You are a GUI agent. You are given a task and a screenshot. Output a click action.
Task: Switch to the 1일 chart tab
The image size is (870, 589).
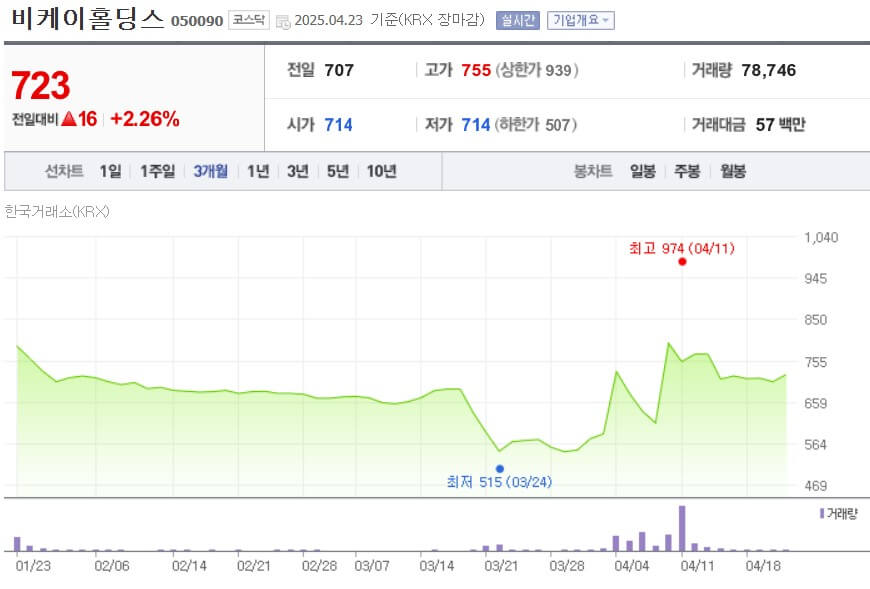(108, 171)
